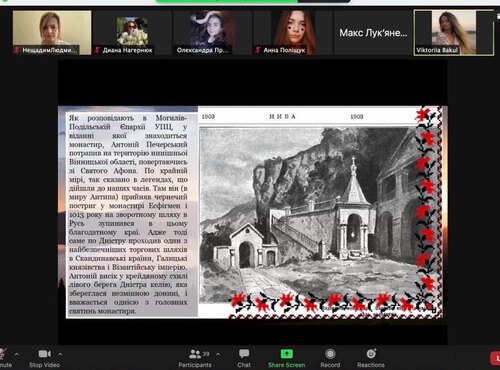The width and height of the screenshot is (500, 370).
Task: Open the Reactions menu
Action: click(x=371, y=358)
